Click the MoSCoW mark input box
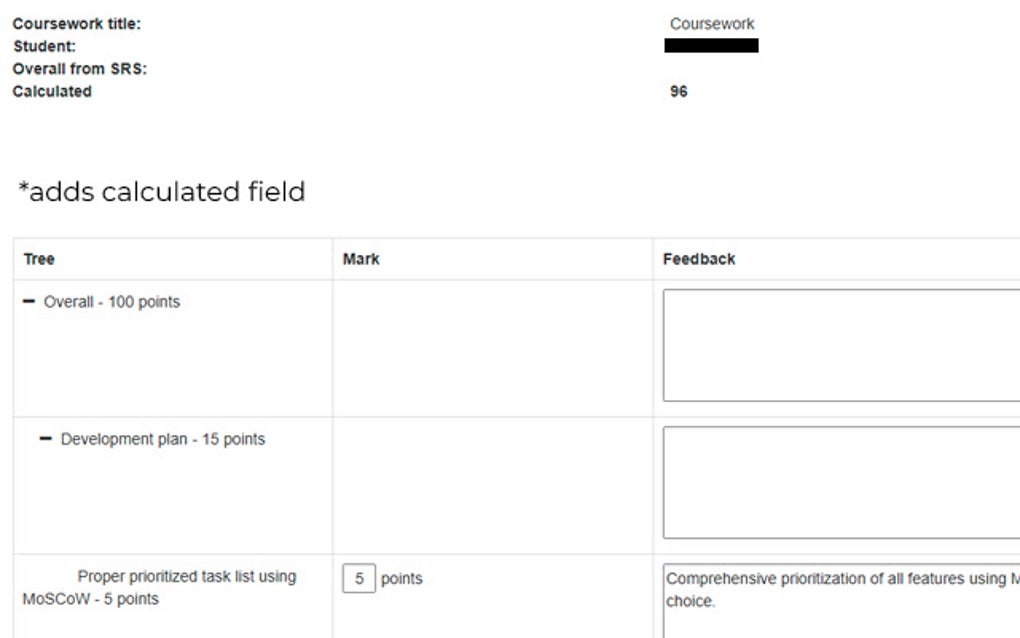The width and height of the screenshot is (1020, 638). (x=359, y=579)
